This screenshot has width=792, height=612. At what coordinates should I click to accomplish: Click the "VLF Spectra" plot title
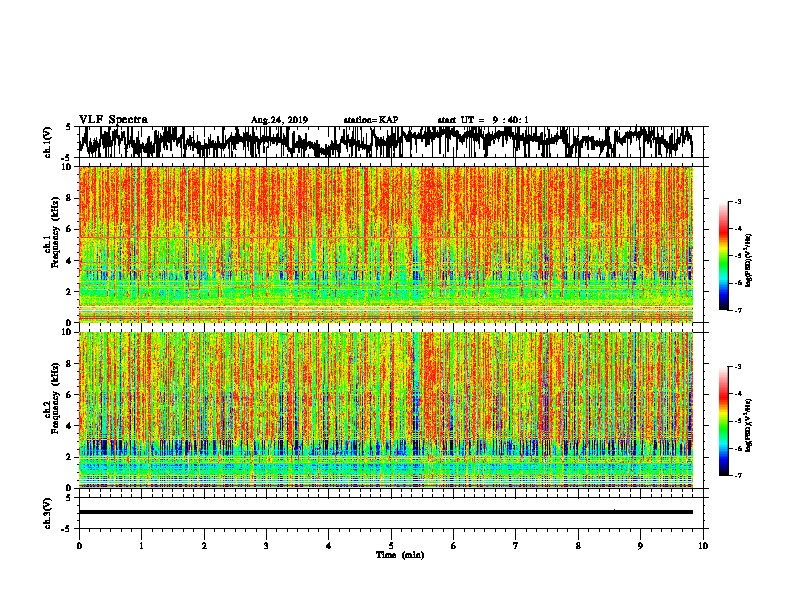[x=113, y=120]
